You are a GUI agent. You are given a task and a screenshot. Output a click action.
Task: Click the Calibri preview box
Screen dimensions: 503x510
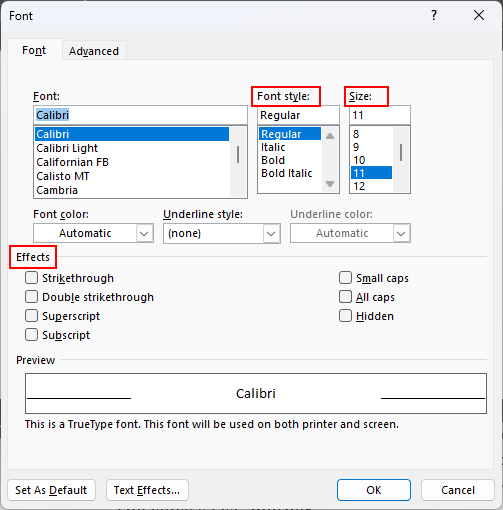[x=256, y=393]
